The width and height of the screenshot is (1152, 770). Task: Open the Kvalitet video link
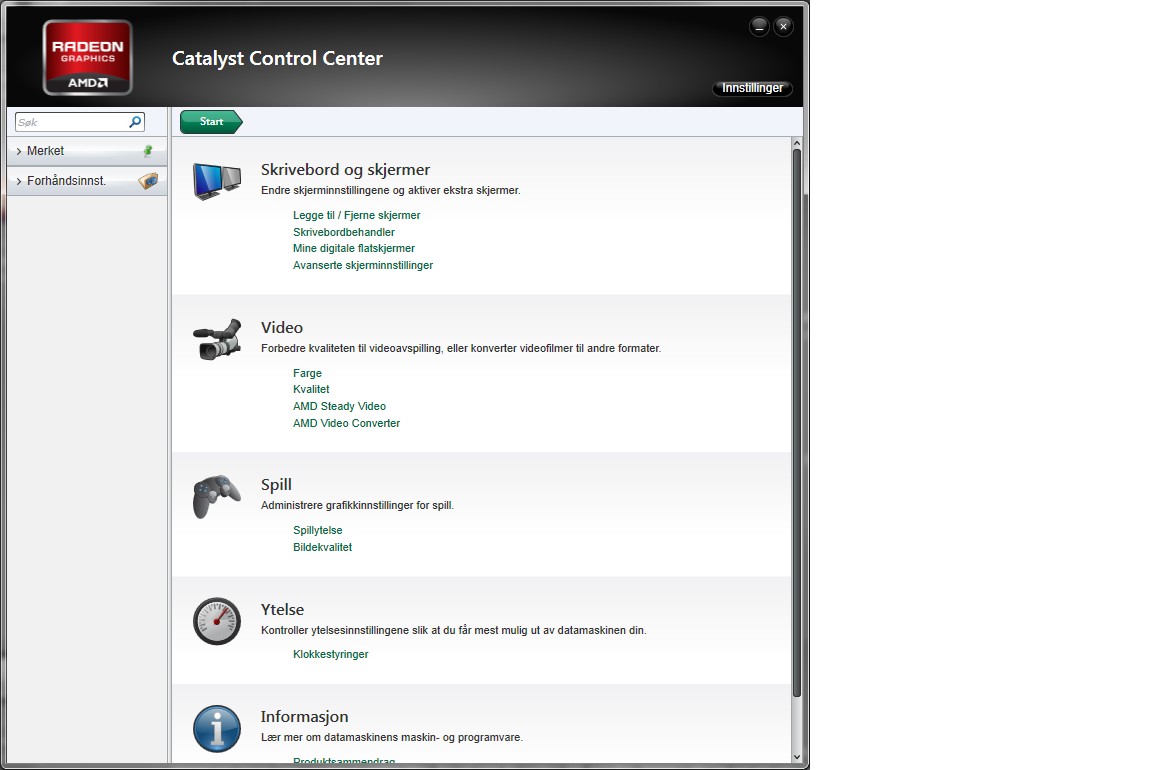(x=312, y=389)
